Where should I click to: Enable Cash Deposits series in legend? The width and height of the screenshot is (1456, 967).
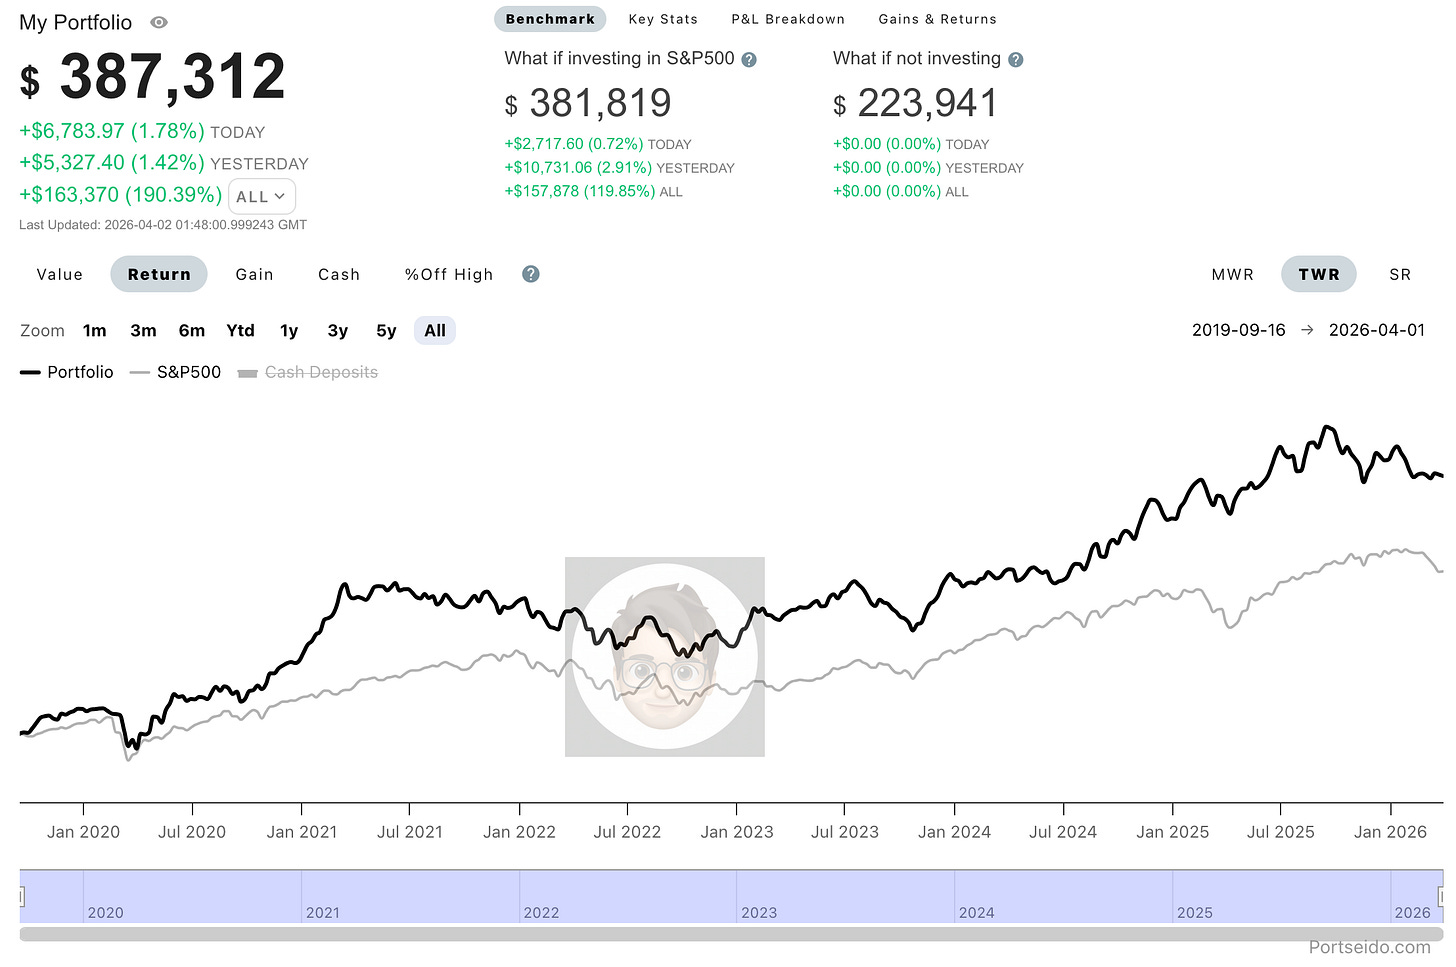coord(308,372)
